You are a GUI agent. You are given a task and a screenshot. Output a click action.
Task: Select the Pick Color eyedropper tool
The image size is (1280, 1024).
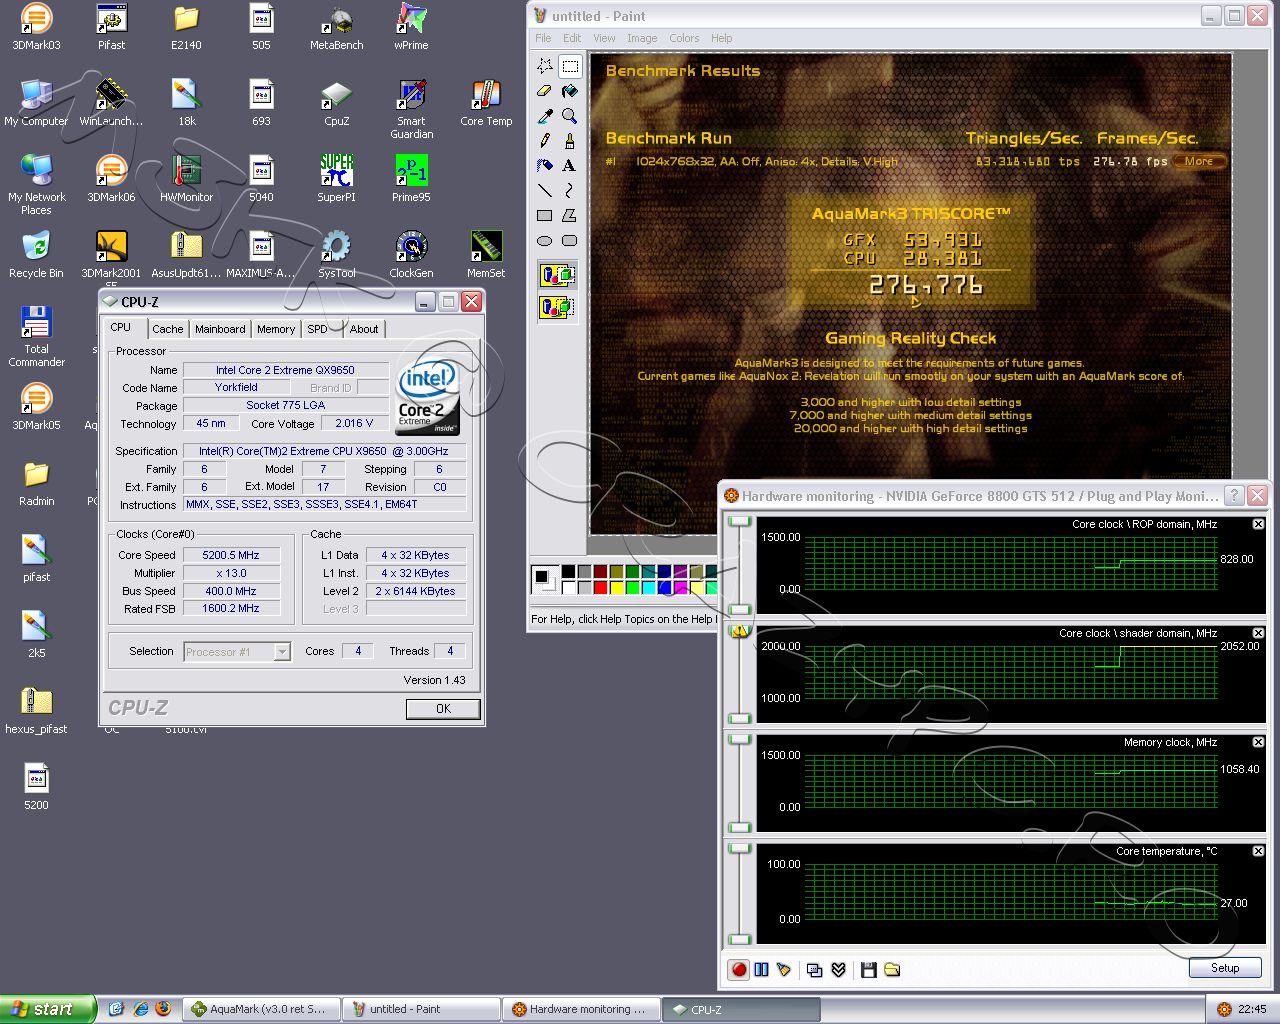tap(545, 116)
